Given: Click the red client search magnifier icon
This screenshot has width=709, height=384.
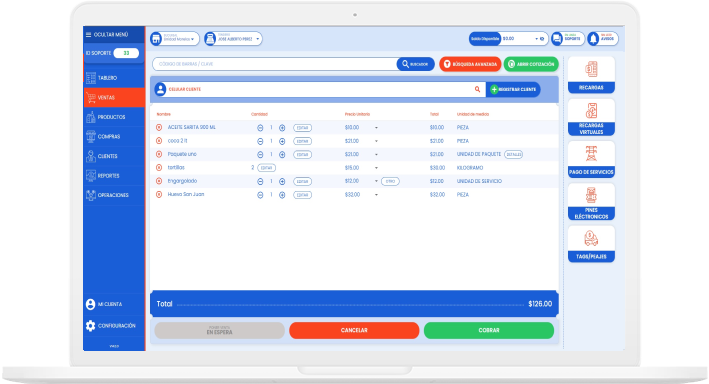Looking at the screenshot, I should 477,90.
